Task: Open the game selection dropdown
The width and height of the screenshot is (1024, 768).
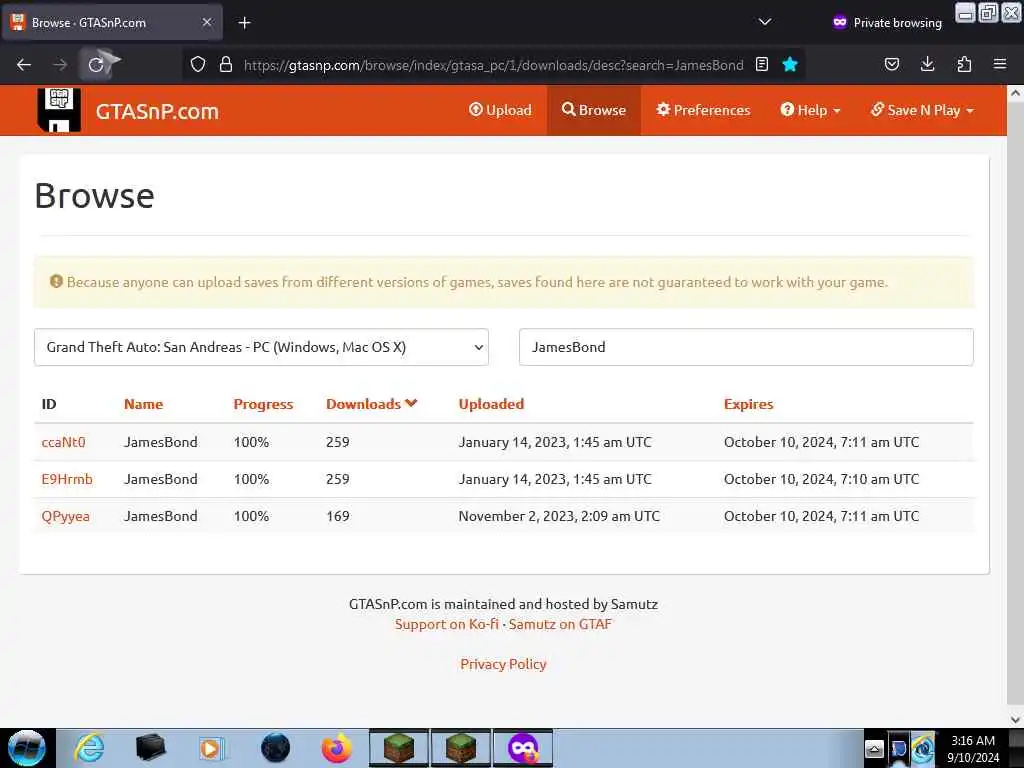Action: pos(261,347)
